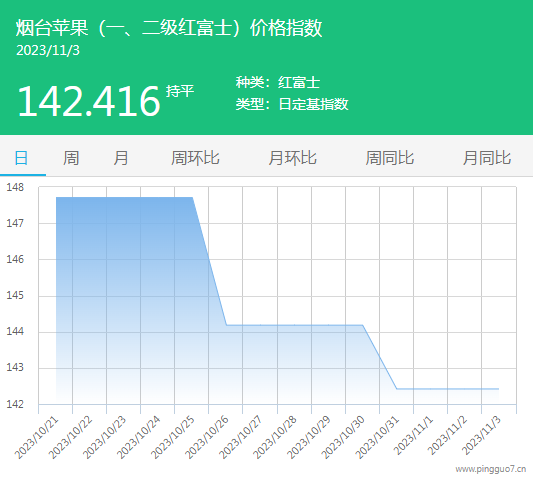
Task: Click the 2023/11/3 x-axis label
Action: (482, 436)
